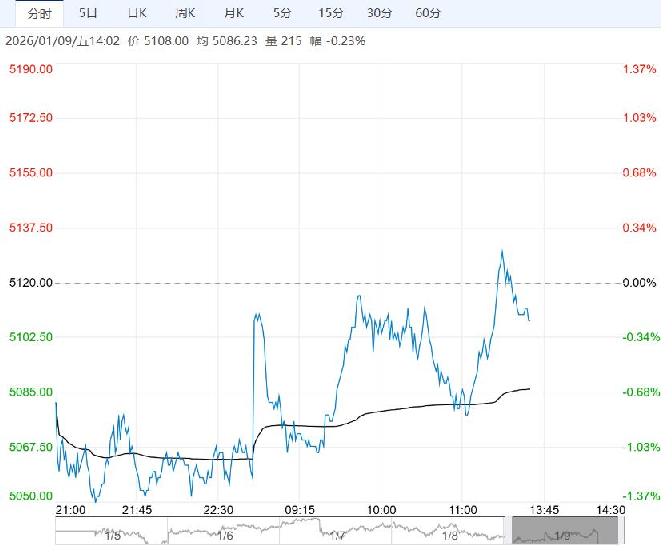The height and width of the screenshot is (547, 661).
Task: Open the 60分 hourly interval tab
Action: [427, 13]
